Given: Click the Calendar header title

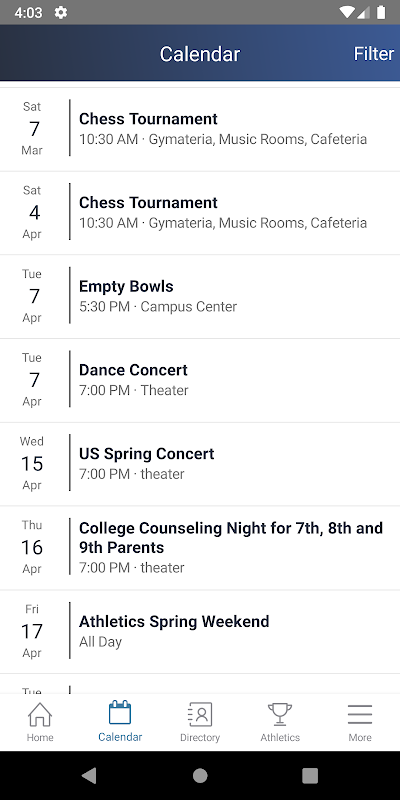Looking at the screenshot, I should pos(200,54).
